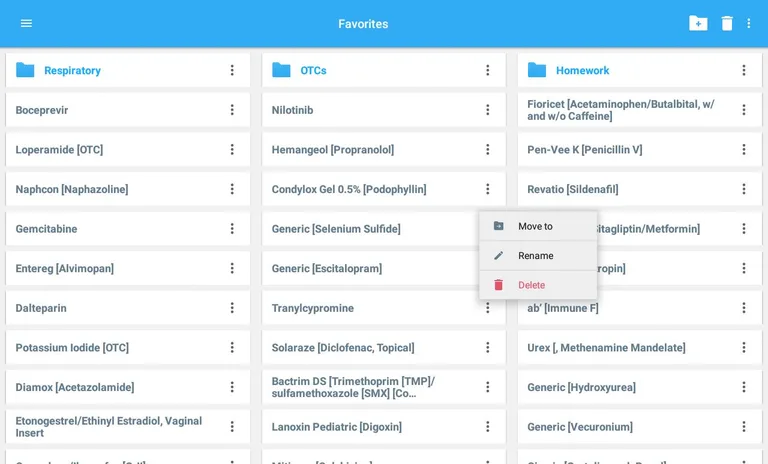Viewport: 768px width, 464px height.
Task: Open the Fioricet [Acetaminophen/Butalbital] entry
Action: (639, 110)
